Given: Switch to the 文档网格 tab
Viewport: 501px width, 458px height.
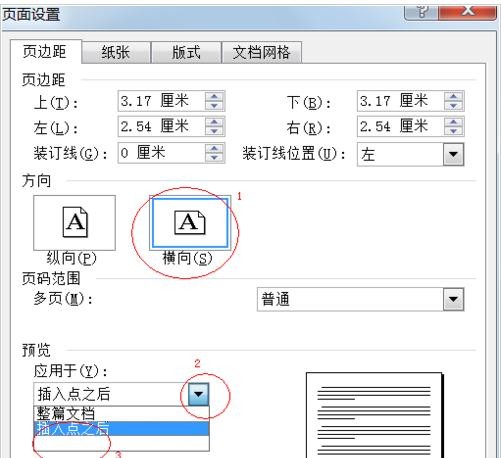Looking at the screenshot, I should click(262, 52).
